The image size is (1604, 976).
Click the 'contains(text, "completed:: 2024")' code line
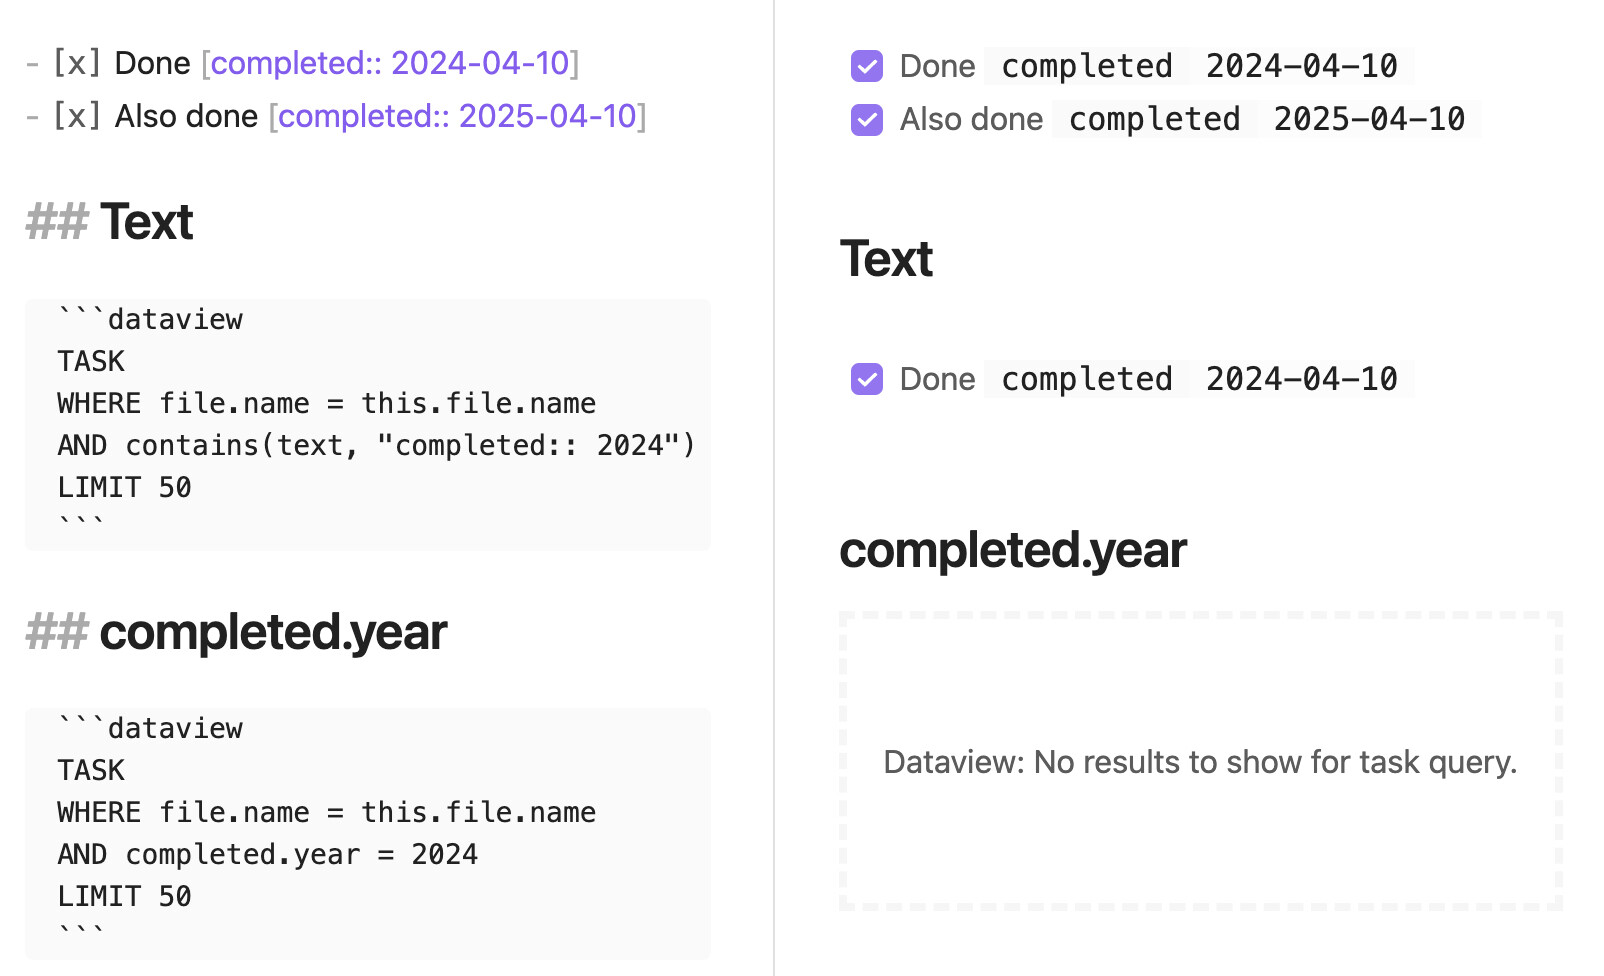pyautogui.click(x=410, y=445)
